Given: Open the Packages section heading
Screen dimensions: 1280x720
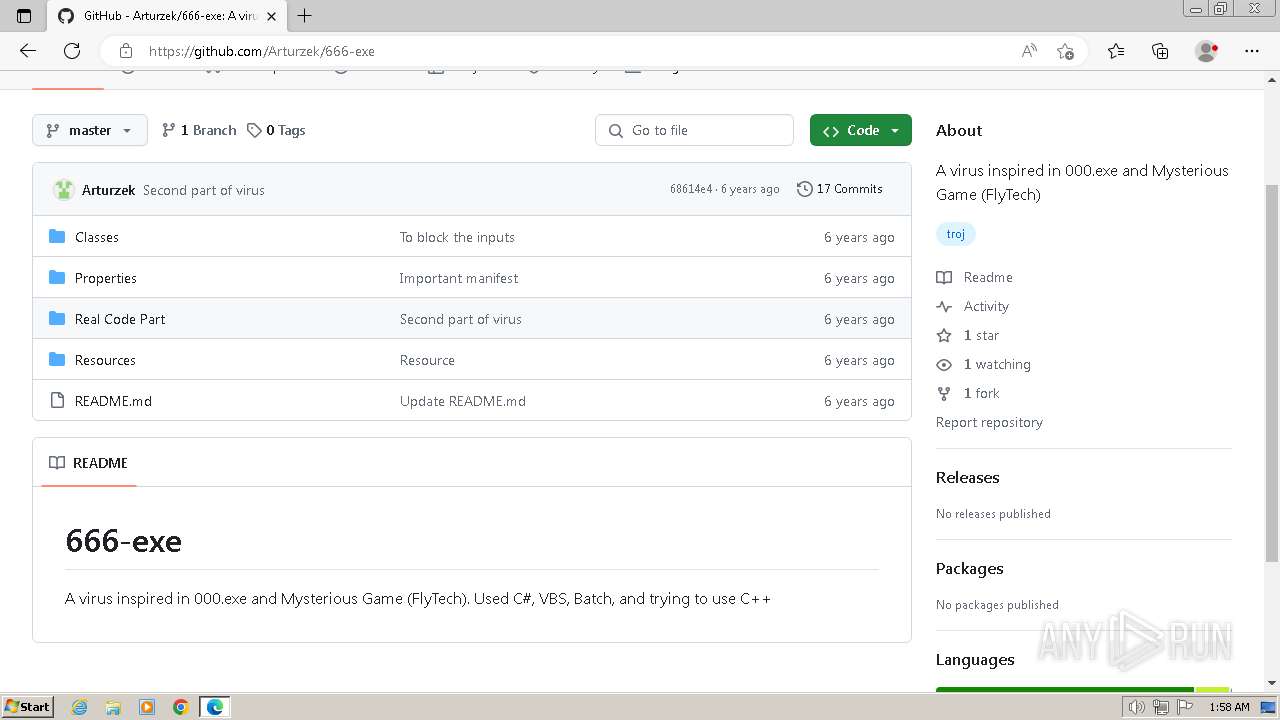Looking at the screenshot, I should (x=970, y=568).
